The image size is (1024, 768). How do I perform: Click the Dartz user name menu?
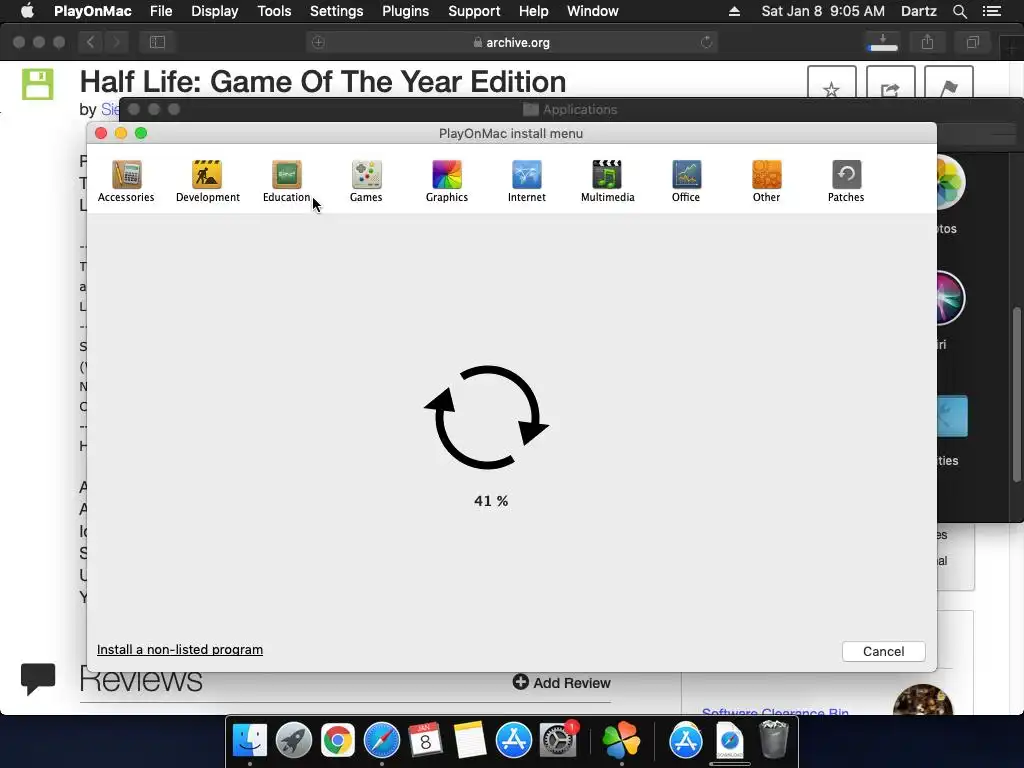pos(918,11)
